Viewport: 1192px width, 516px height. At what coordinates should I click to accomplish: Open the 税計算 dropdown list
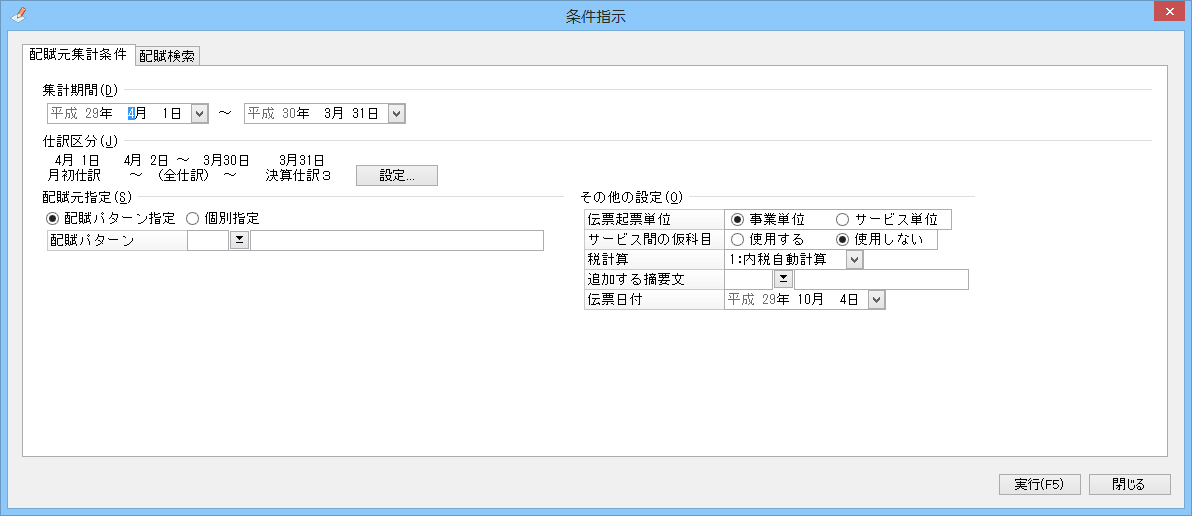[853, 259]
